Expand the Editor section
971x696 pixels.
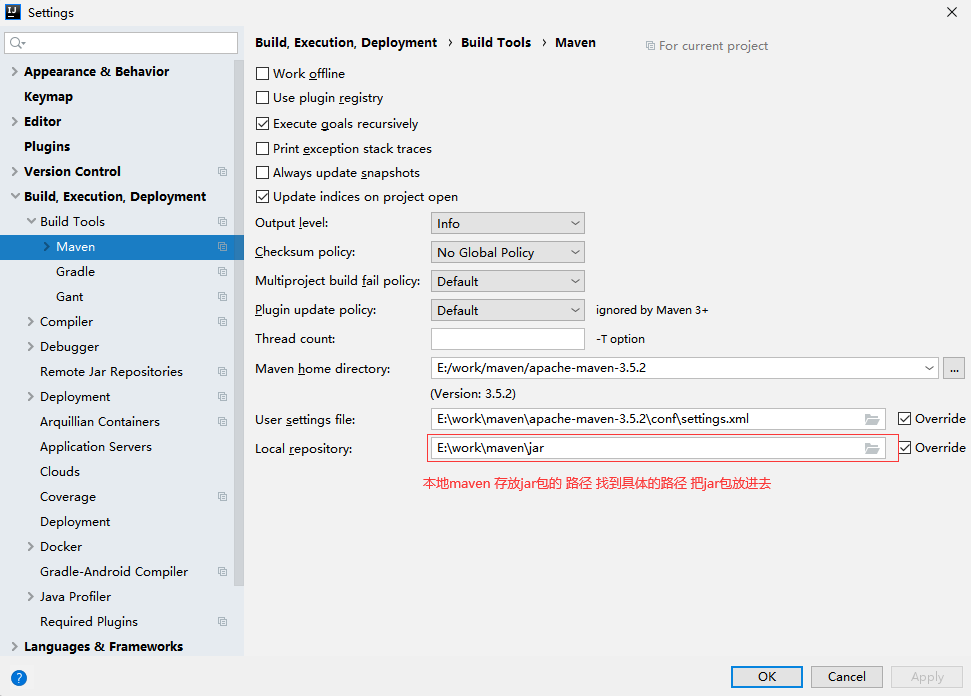pos(14,121)
